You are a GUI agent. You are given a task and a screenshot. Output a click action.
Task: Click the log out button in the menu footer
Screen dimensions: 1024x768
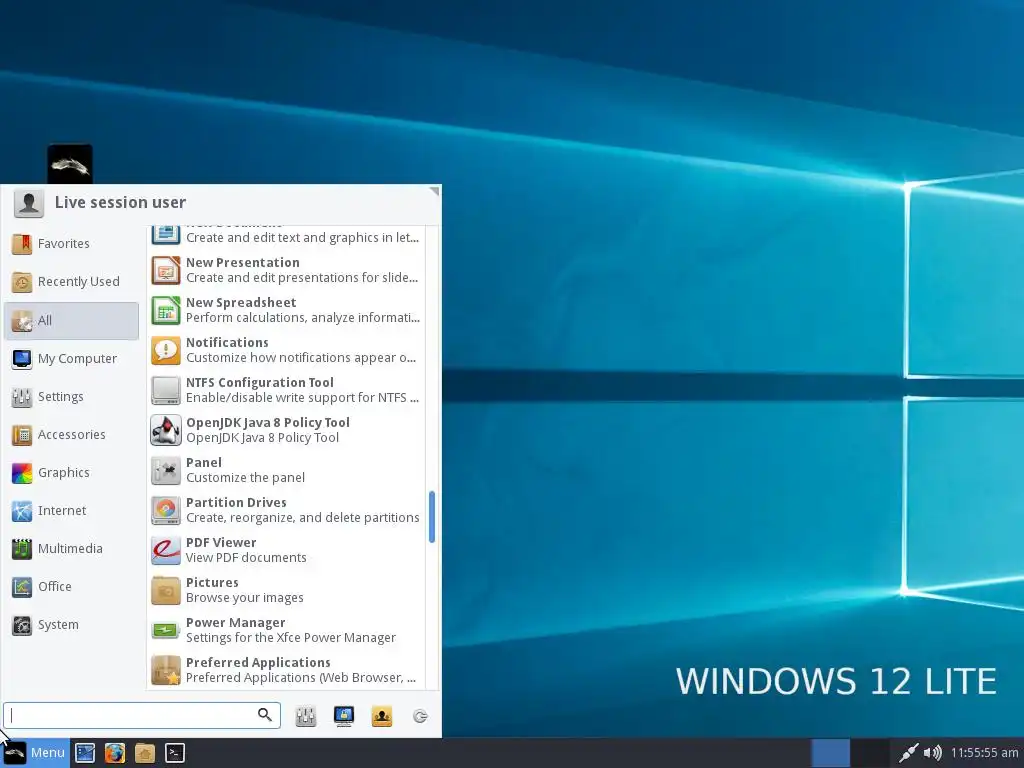click(x=420, y=716)
